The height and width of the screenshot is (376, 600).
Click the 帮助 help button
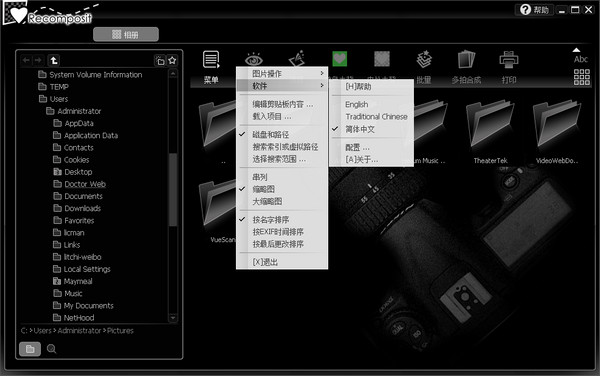[x=534, y=10]
